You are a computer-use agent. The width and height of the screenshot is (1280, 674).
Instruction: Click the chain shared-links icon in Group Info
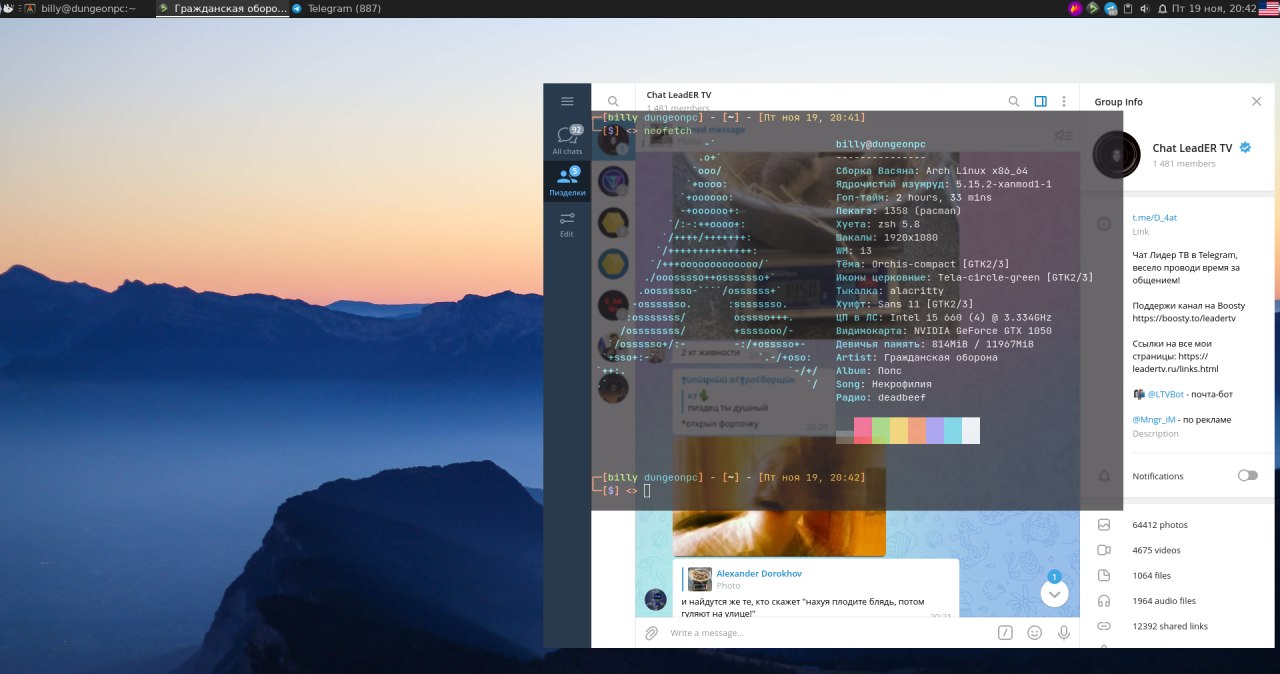(x=1104, y=626)
